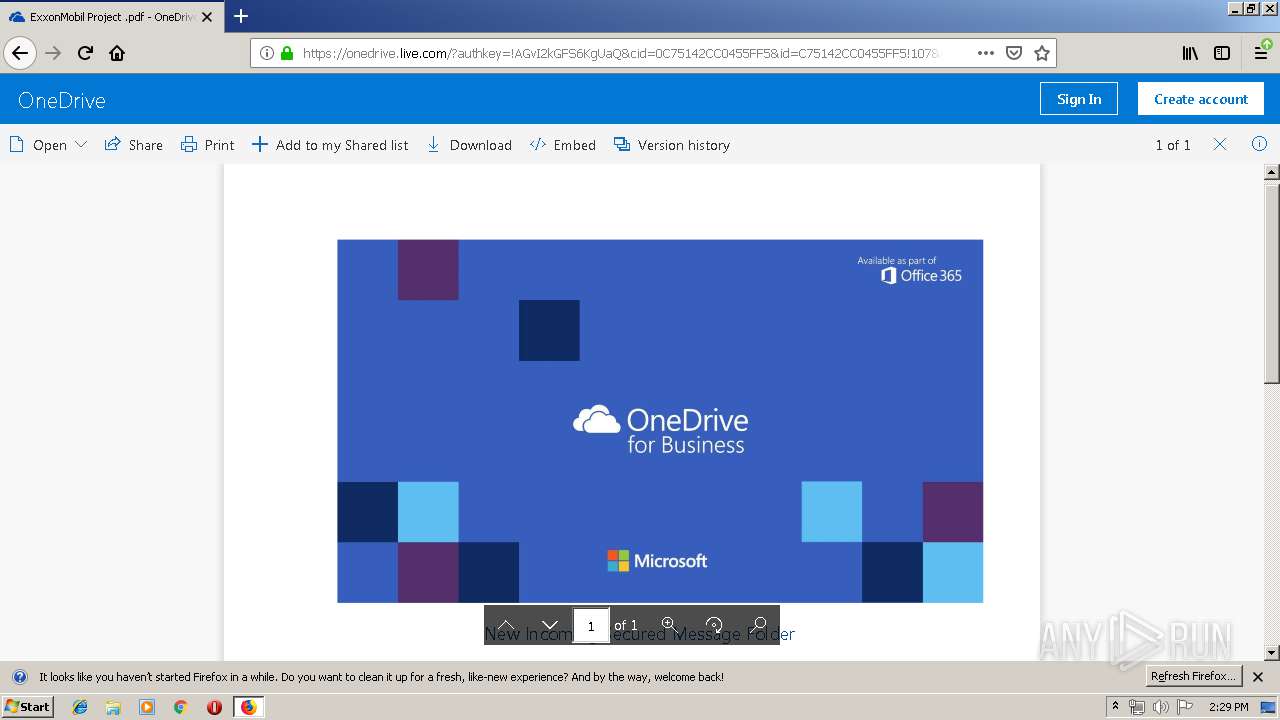
Task: Print the document from the toolbar
Action: pos(208,145)
